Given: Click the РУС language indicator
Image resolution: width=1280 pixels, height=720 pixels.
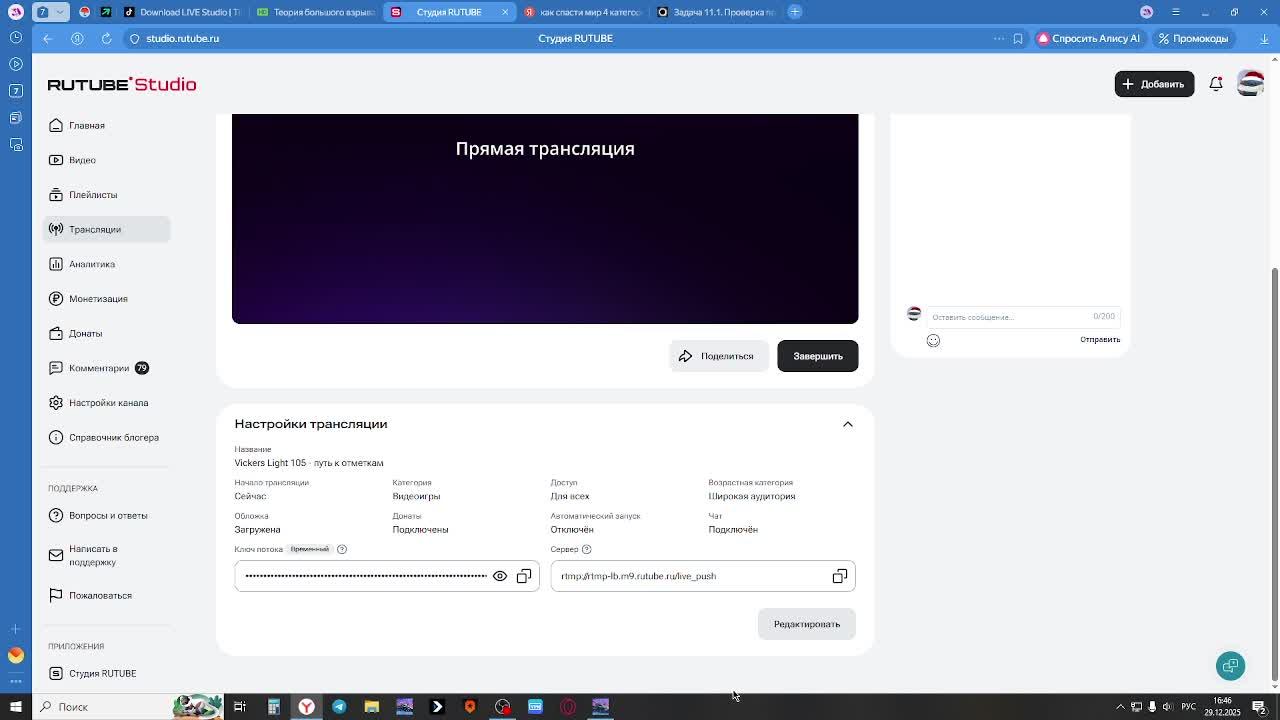Looking at the screenshot, I should click(1189, 707).
